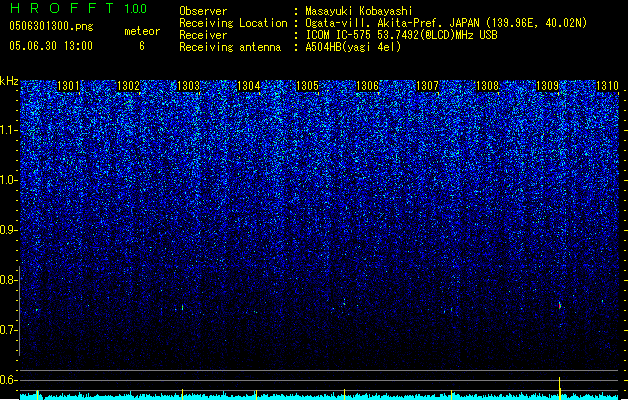Select the 1303 time marker
Viewport: 629px width, 400px height.
(189, 86)
